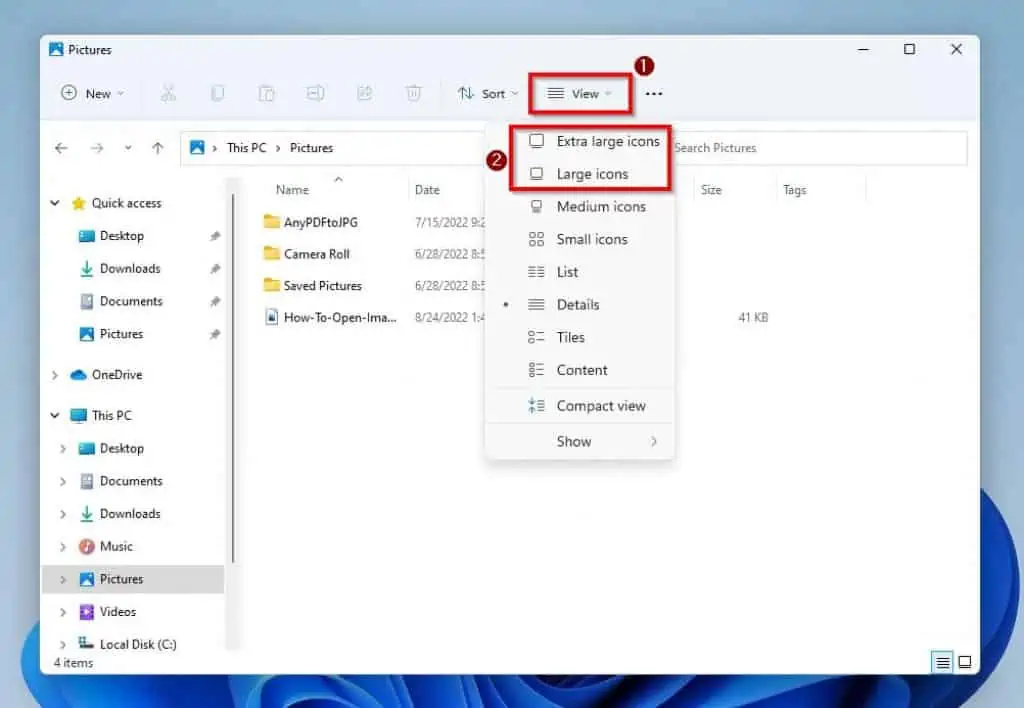Viewport: 1024px width, 708px height.
Task: Click the Delete trash can icon
Action: pyautogui.click(x=413, y=93)
